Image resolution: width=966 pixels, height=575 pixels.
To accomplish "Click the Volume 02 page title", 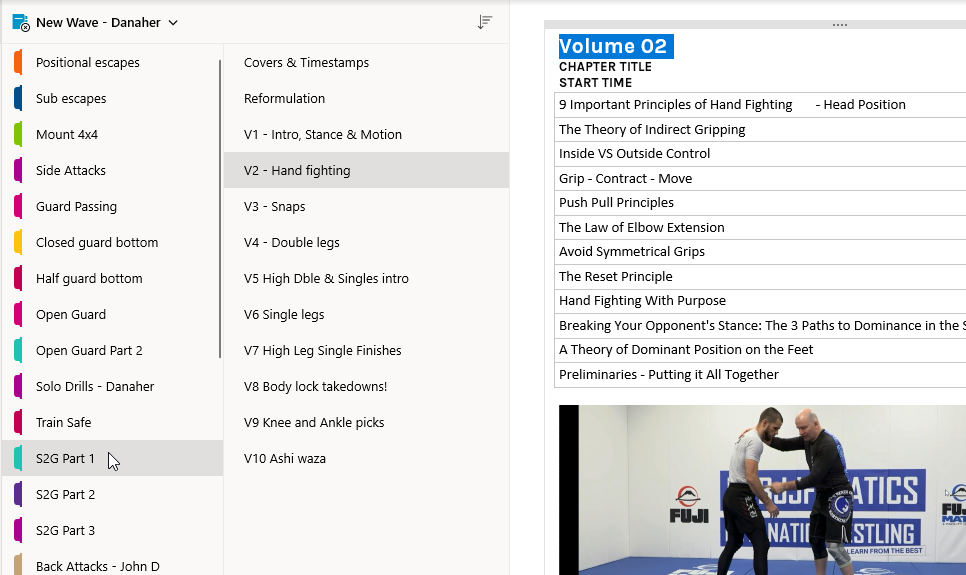I will 613,46.
